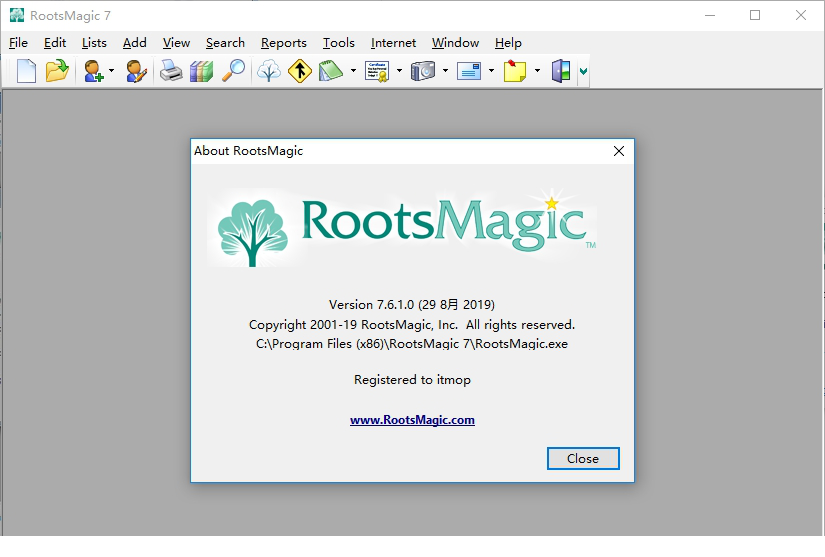
Task: Click the tree icon in the toolbar
Action: pyautogui.click(x=268, y=70)
